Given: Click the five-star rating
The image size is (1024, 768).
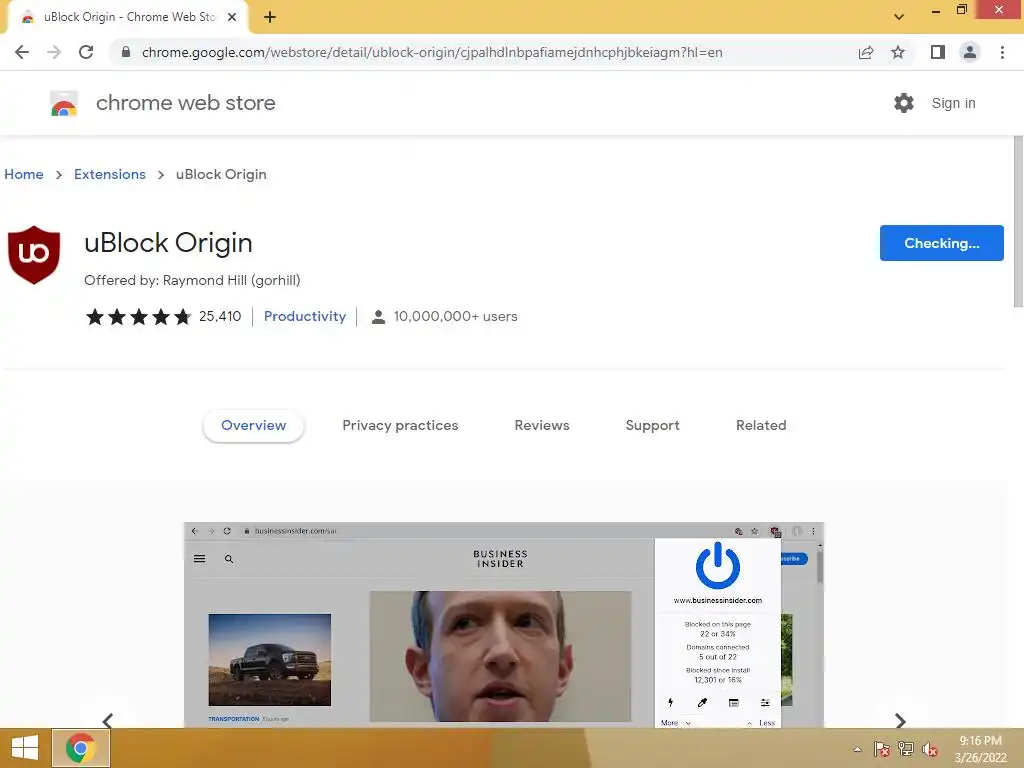Looking at the screenshot, I should 138,317.
